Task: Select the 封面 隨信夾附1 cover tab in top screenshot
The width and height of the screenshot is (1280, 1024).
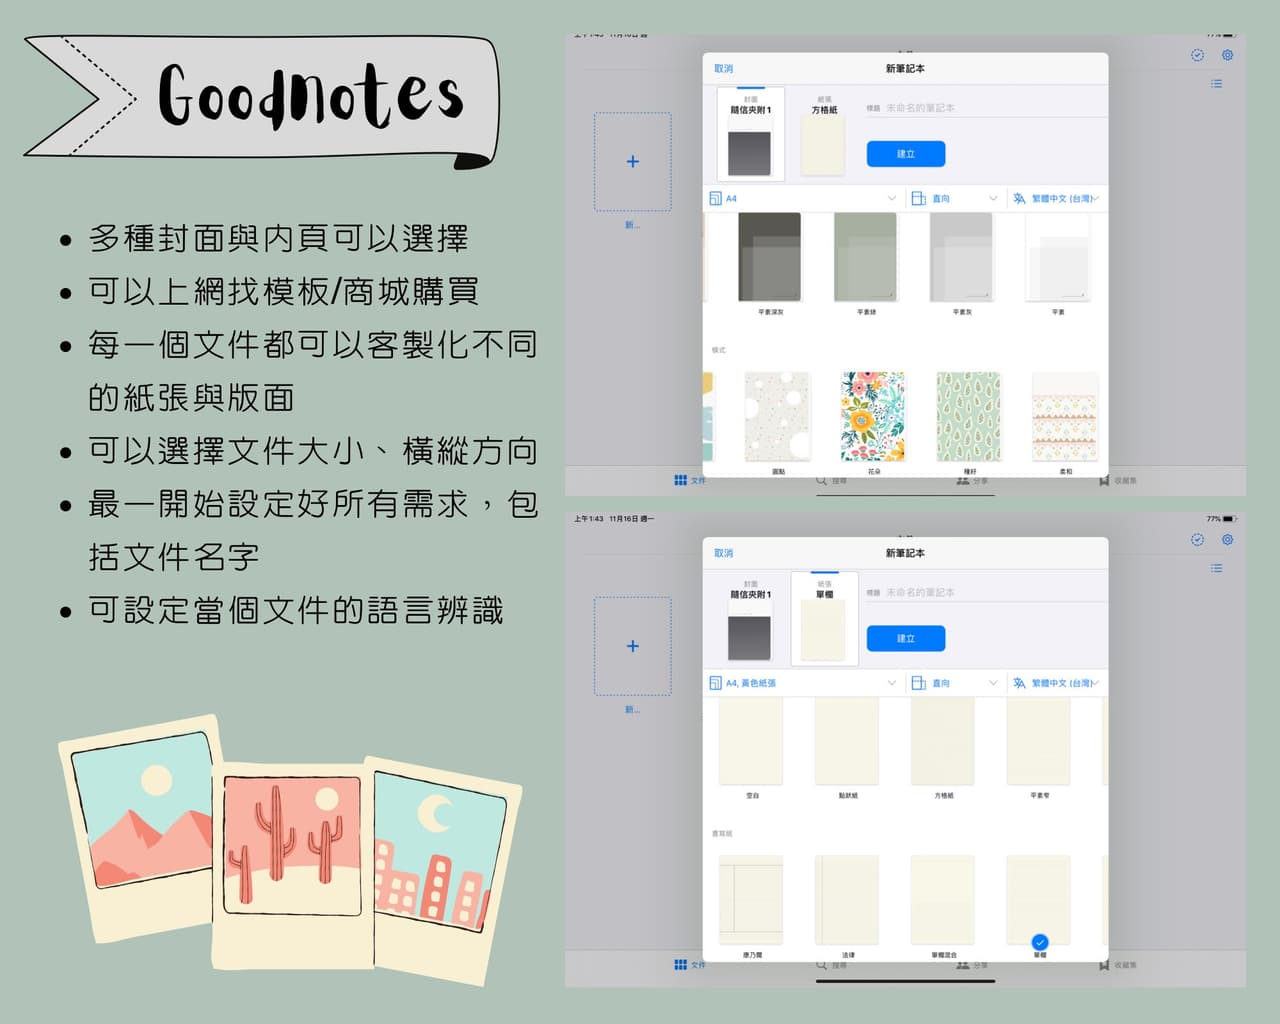Action: click(x=751, y=134)
